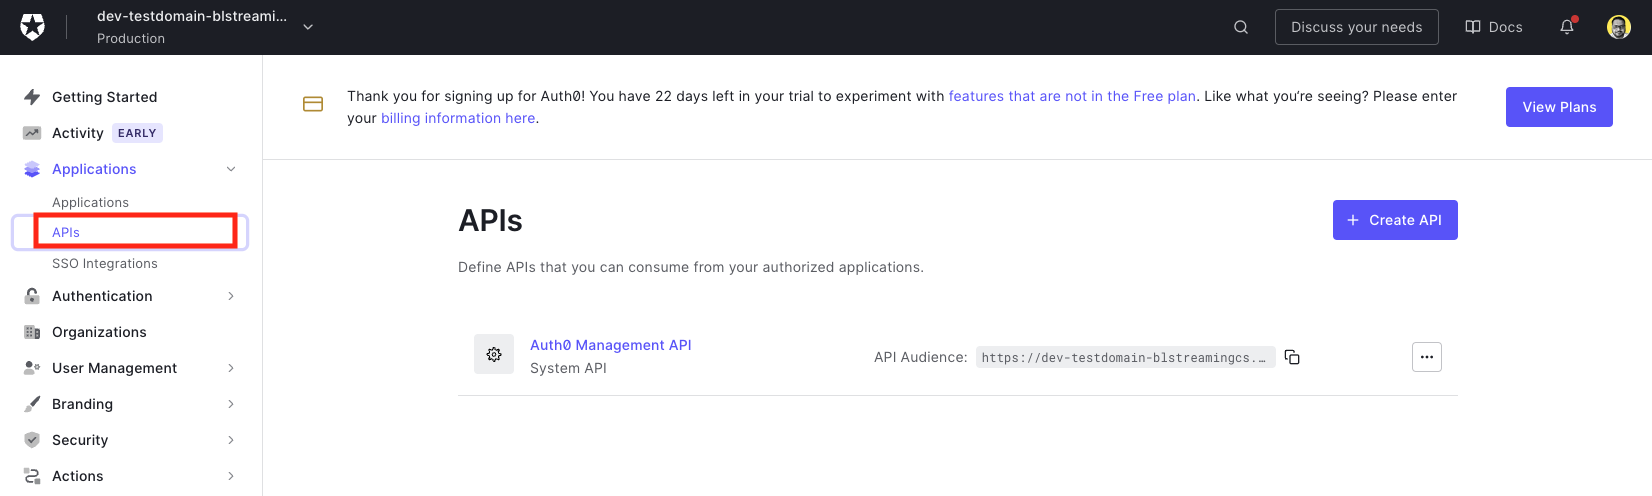The image size is (1652, 496).
Task: Open the Auth0 Management API link
Action: 611,345
